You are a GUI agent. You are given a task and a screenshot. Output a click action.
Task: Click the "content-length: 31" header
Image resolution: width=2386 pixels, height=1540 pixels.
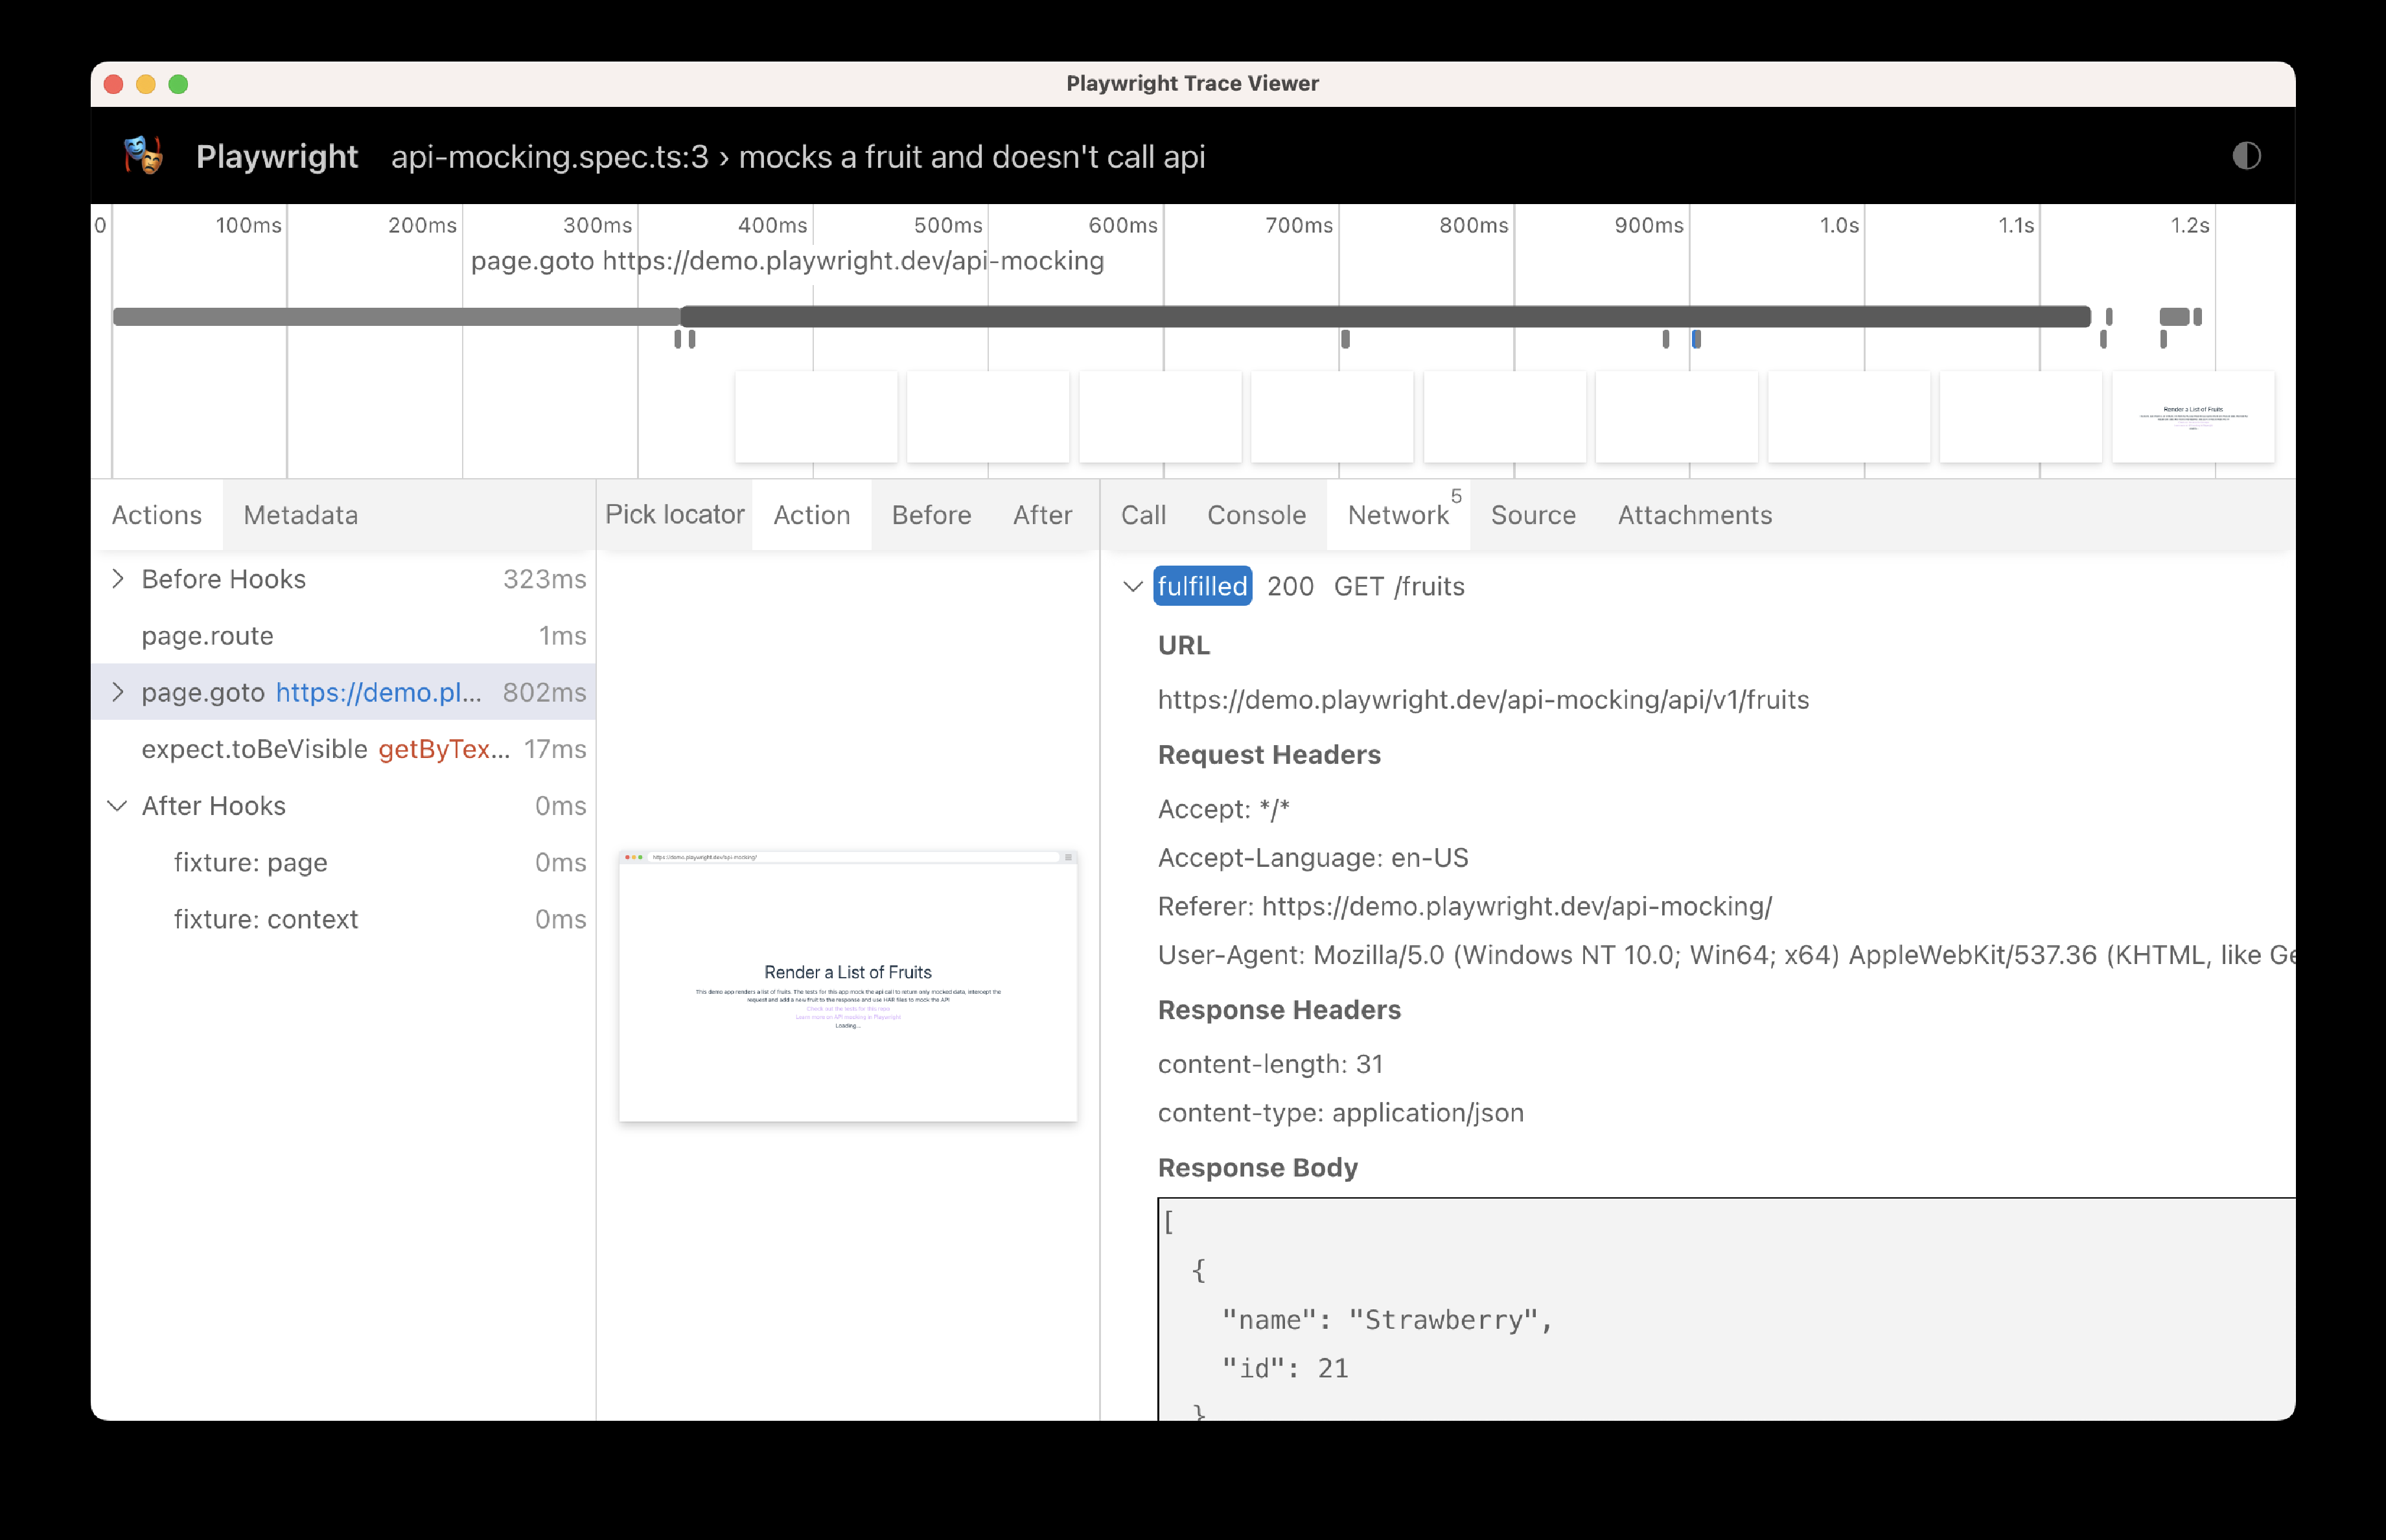pos(1270,1064)
